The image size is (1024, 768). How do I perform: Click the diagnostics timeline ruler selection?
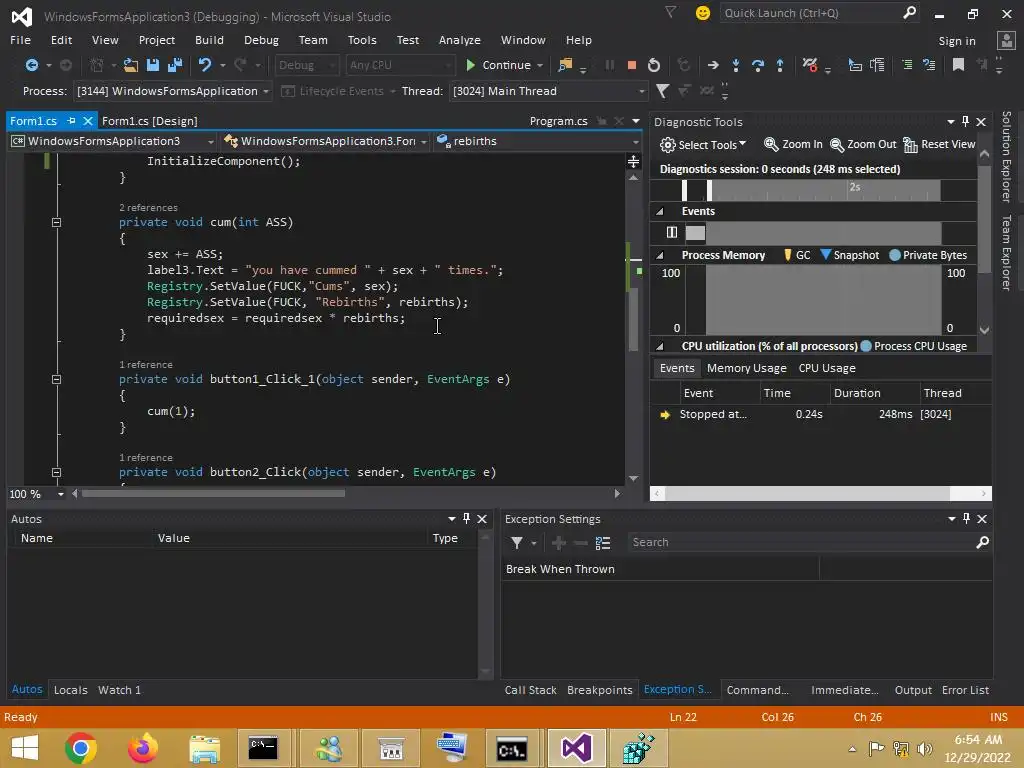tap(697, 189)
